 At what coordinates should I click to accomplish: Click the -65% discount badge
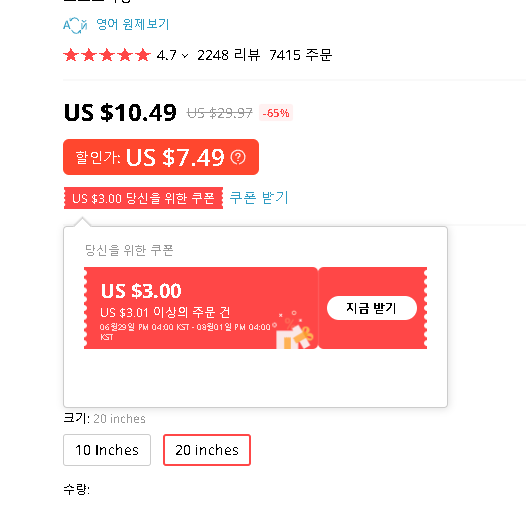click(276, 113)
